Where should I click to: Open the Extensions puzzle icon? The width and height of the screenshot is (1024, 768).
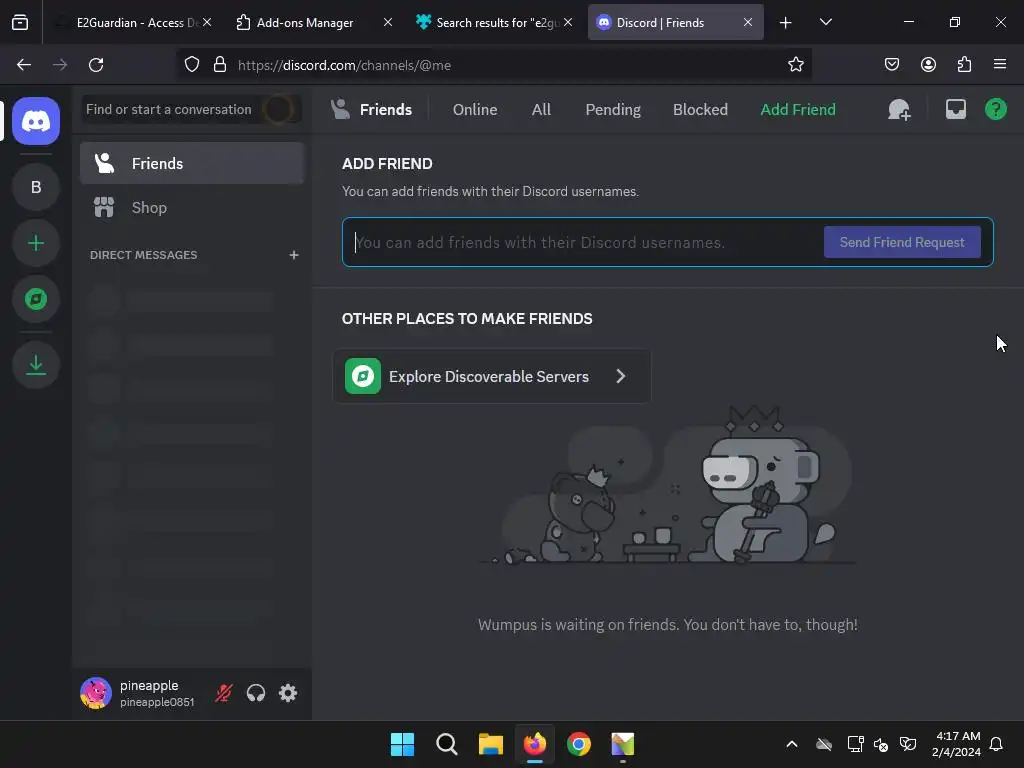(964, 64)
